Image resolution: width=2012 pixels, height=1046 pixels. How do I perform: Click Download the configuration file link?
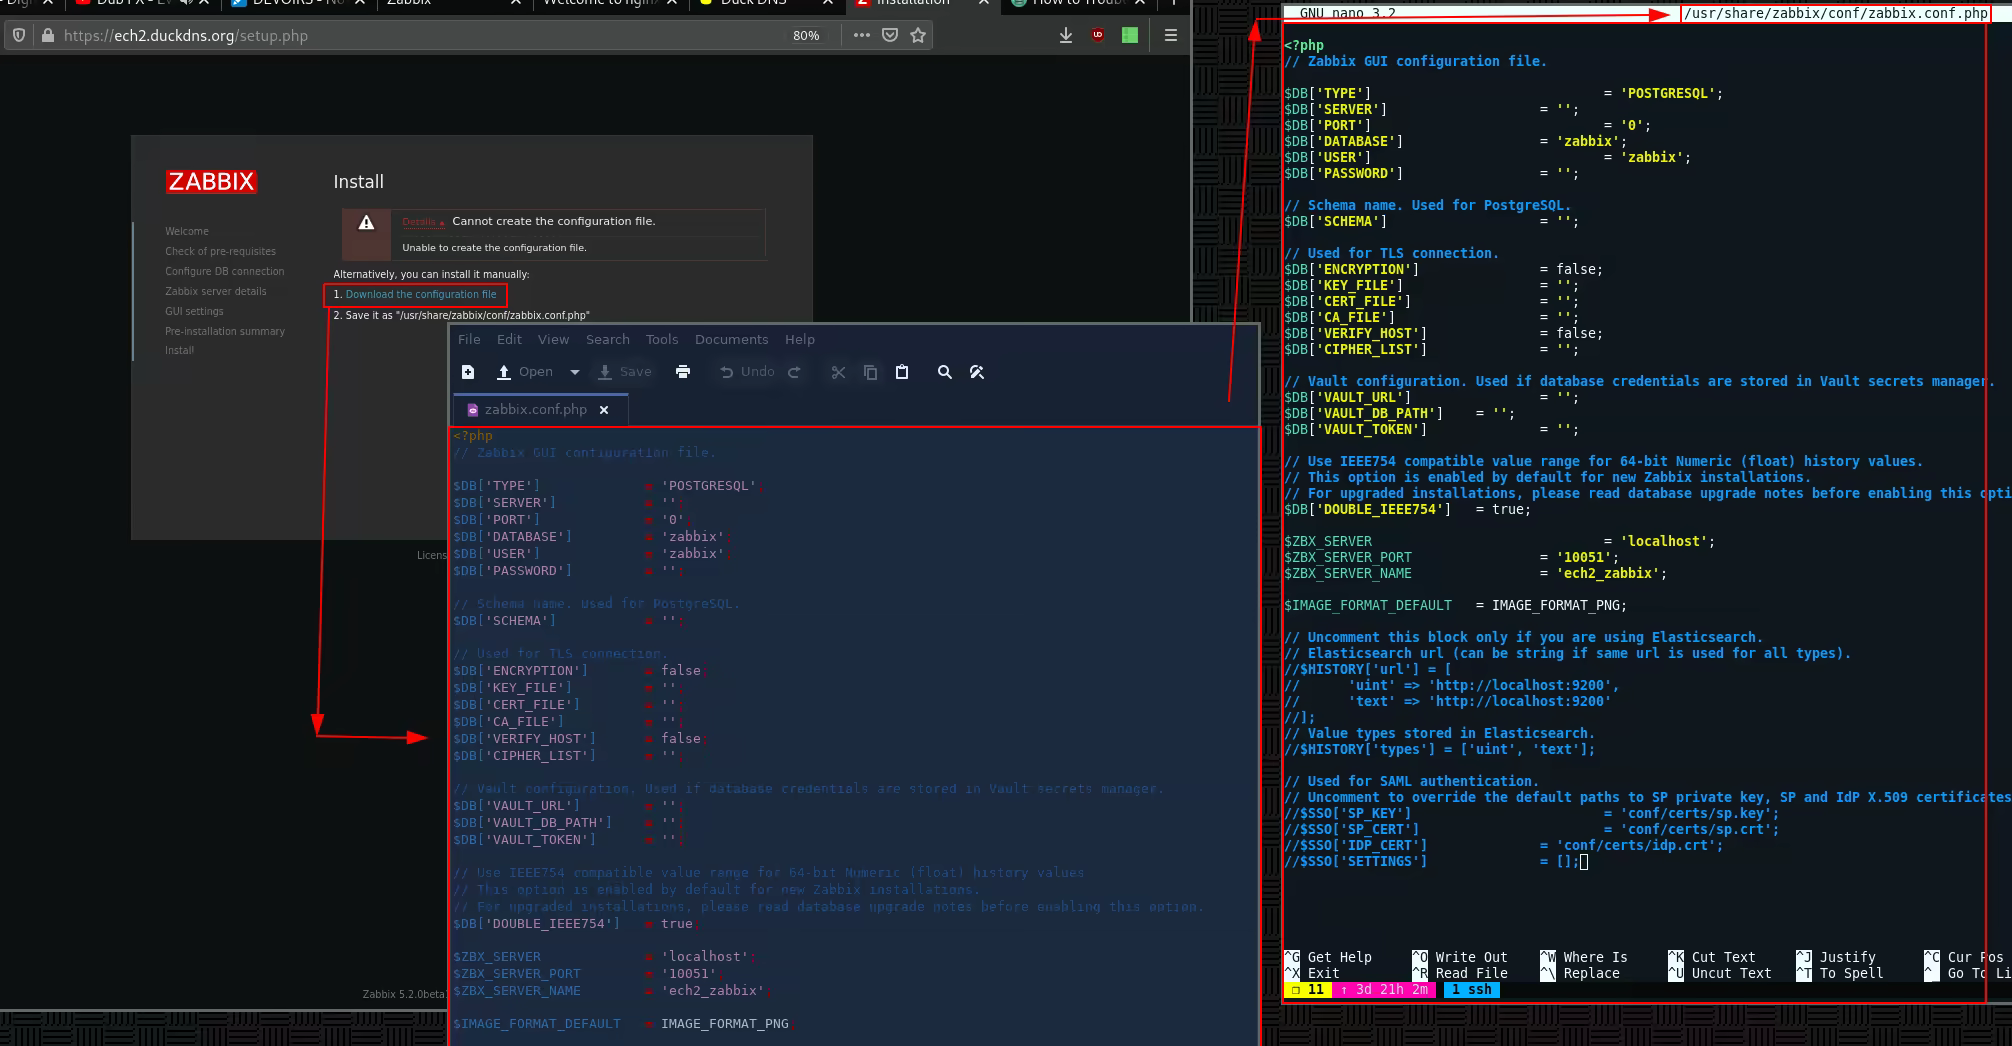[421, 295]
